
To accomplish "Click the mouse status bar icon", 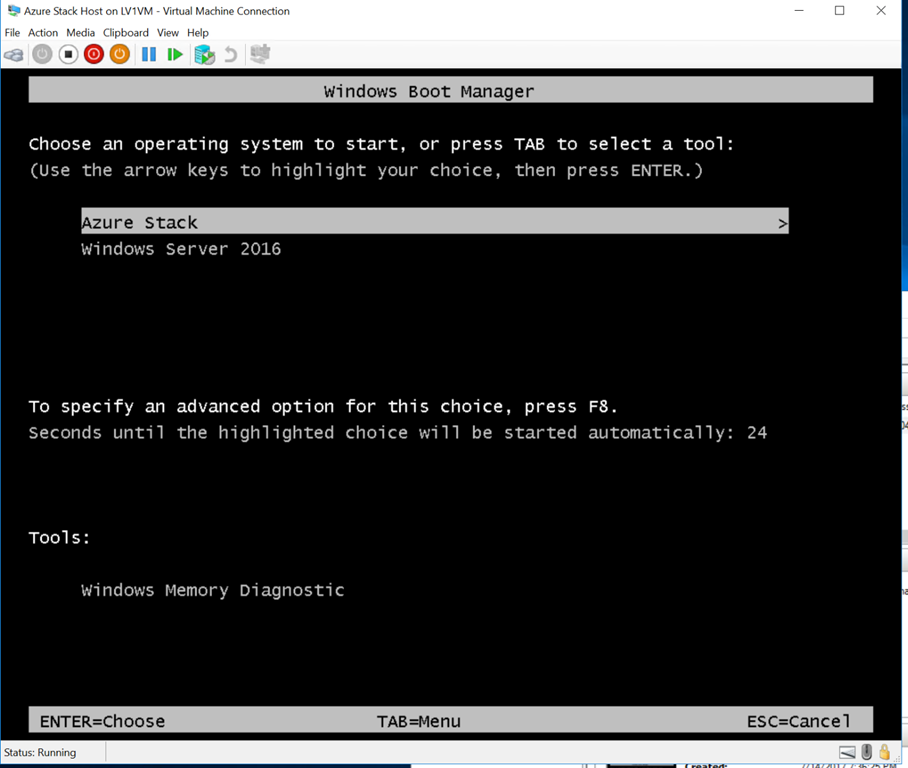I will (x=866, y=752).
